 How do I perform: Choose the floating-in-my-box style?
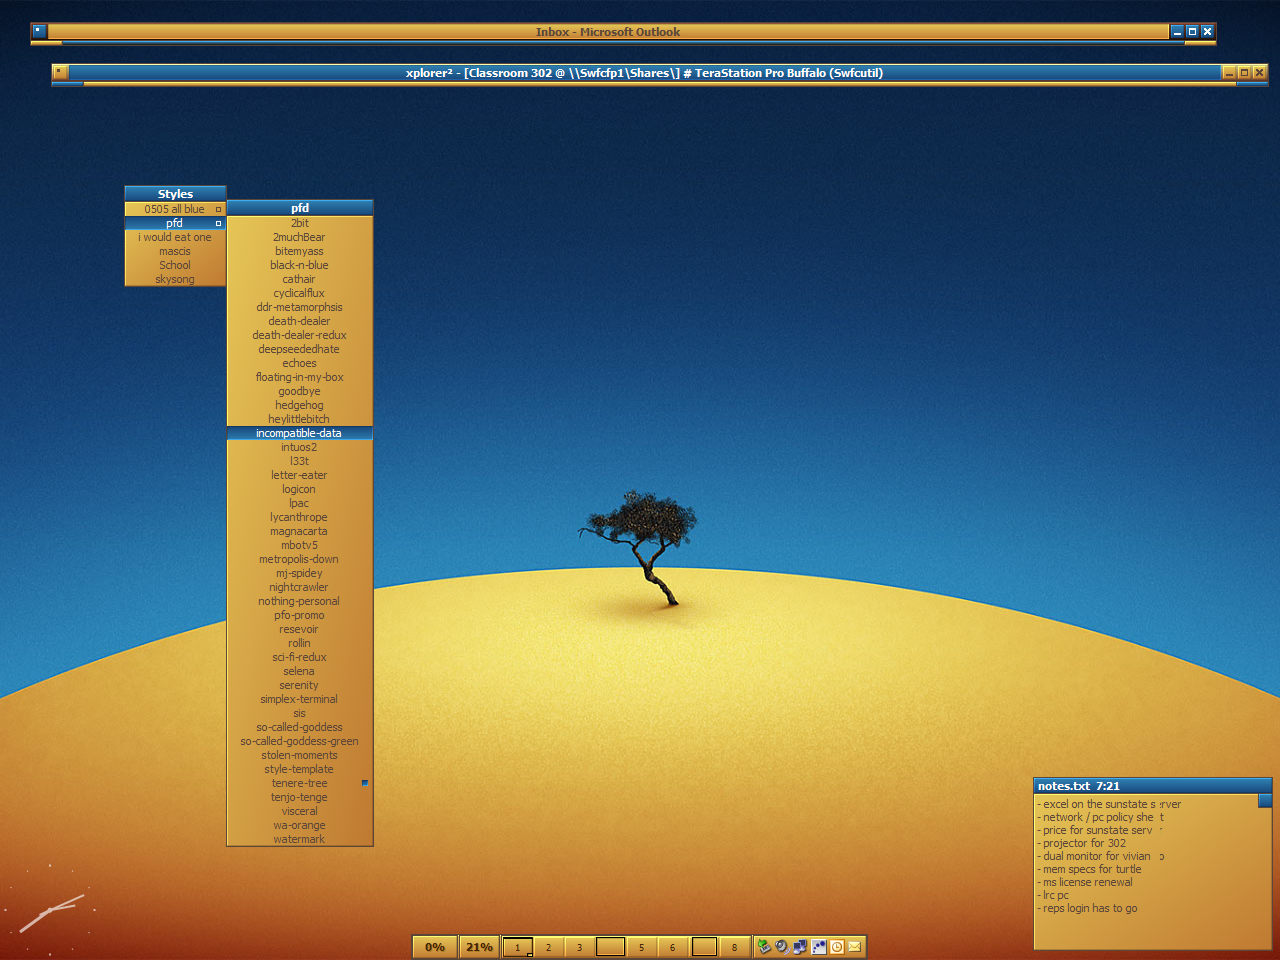pyautogui.click(x=300, y=377)
